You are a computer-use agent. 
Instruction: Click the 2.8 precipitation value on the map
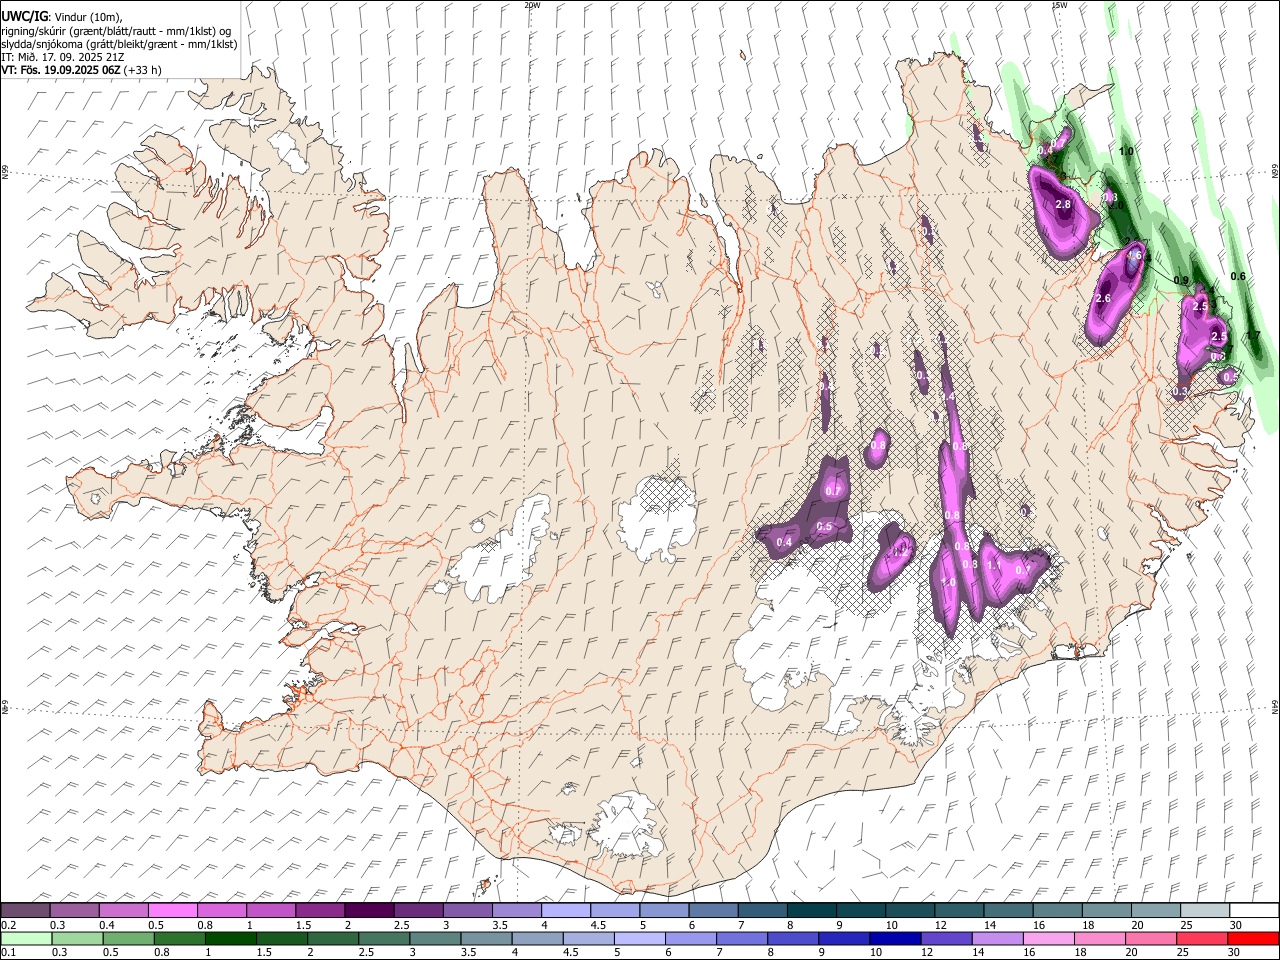(1063, 205)
